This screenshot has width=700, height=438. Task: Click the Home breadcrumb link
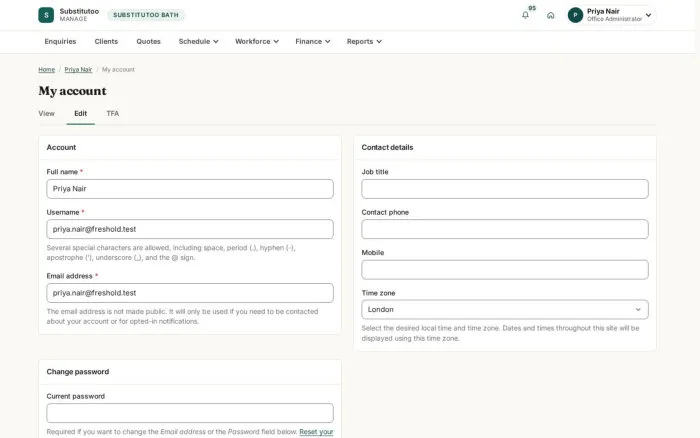46,70
